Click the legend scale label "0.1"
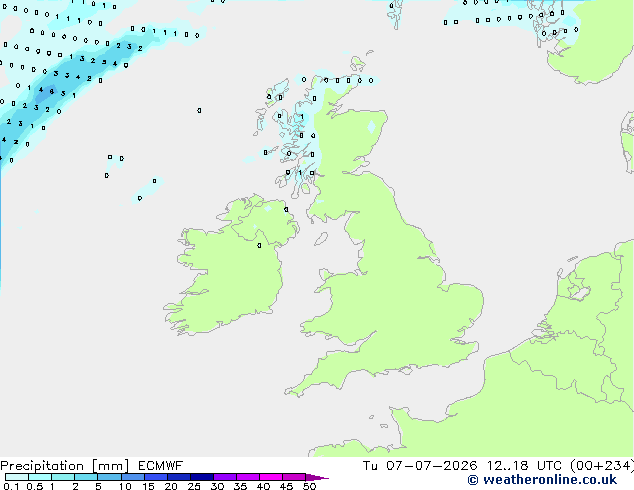The image size is (634, 490). [x=11, y=486]
